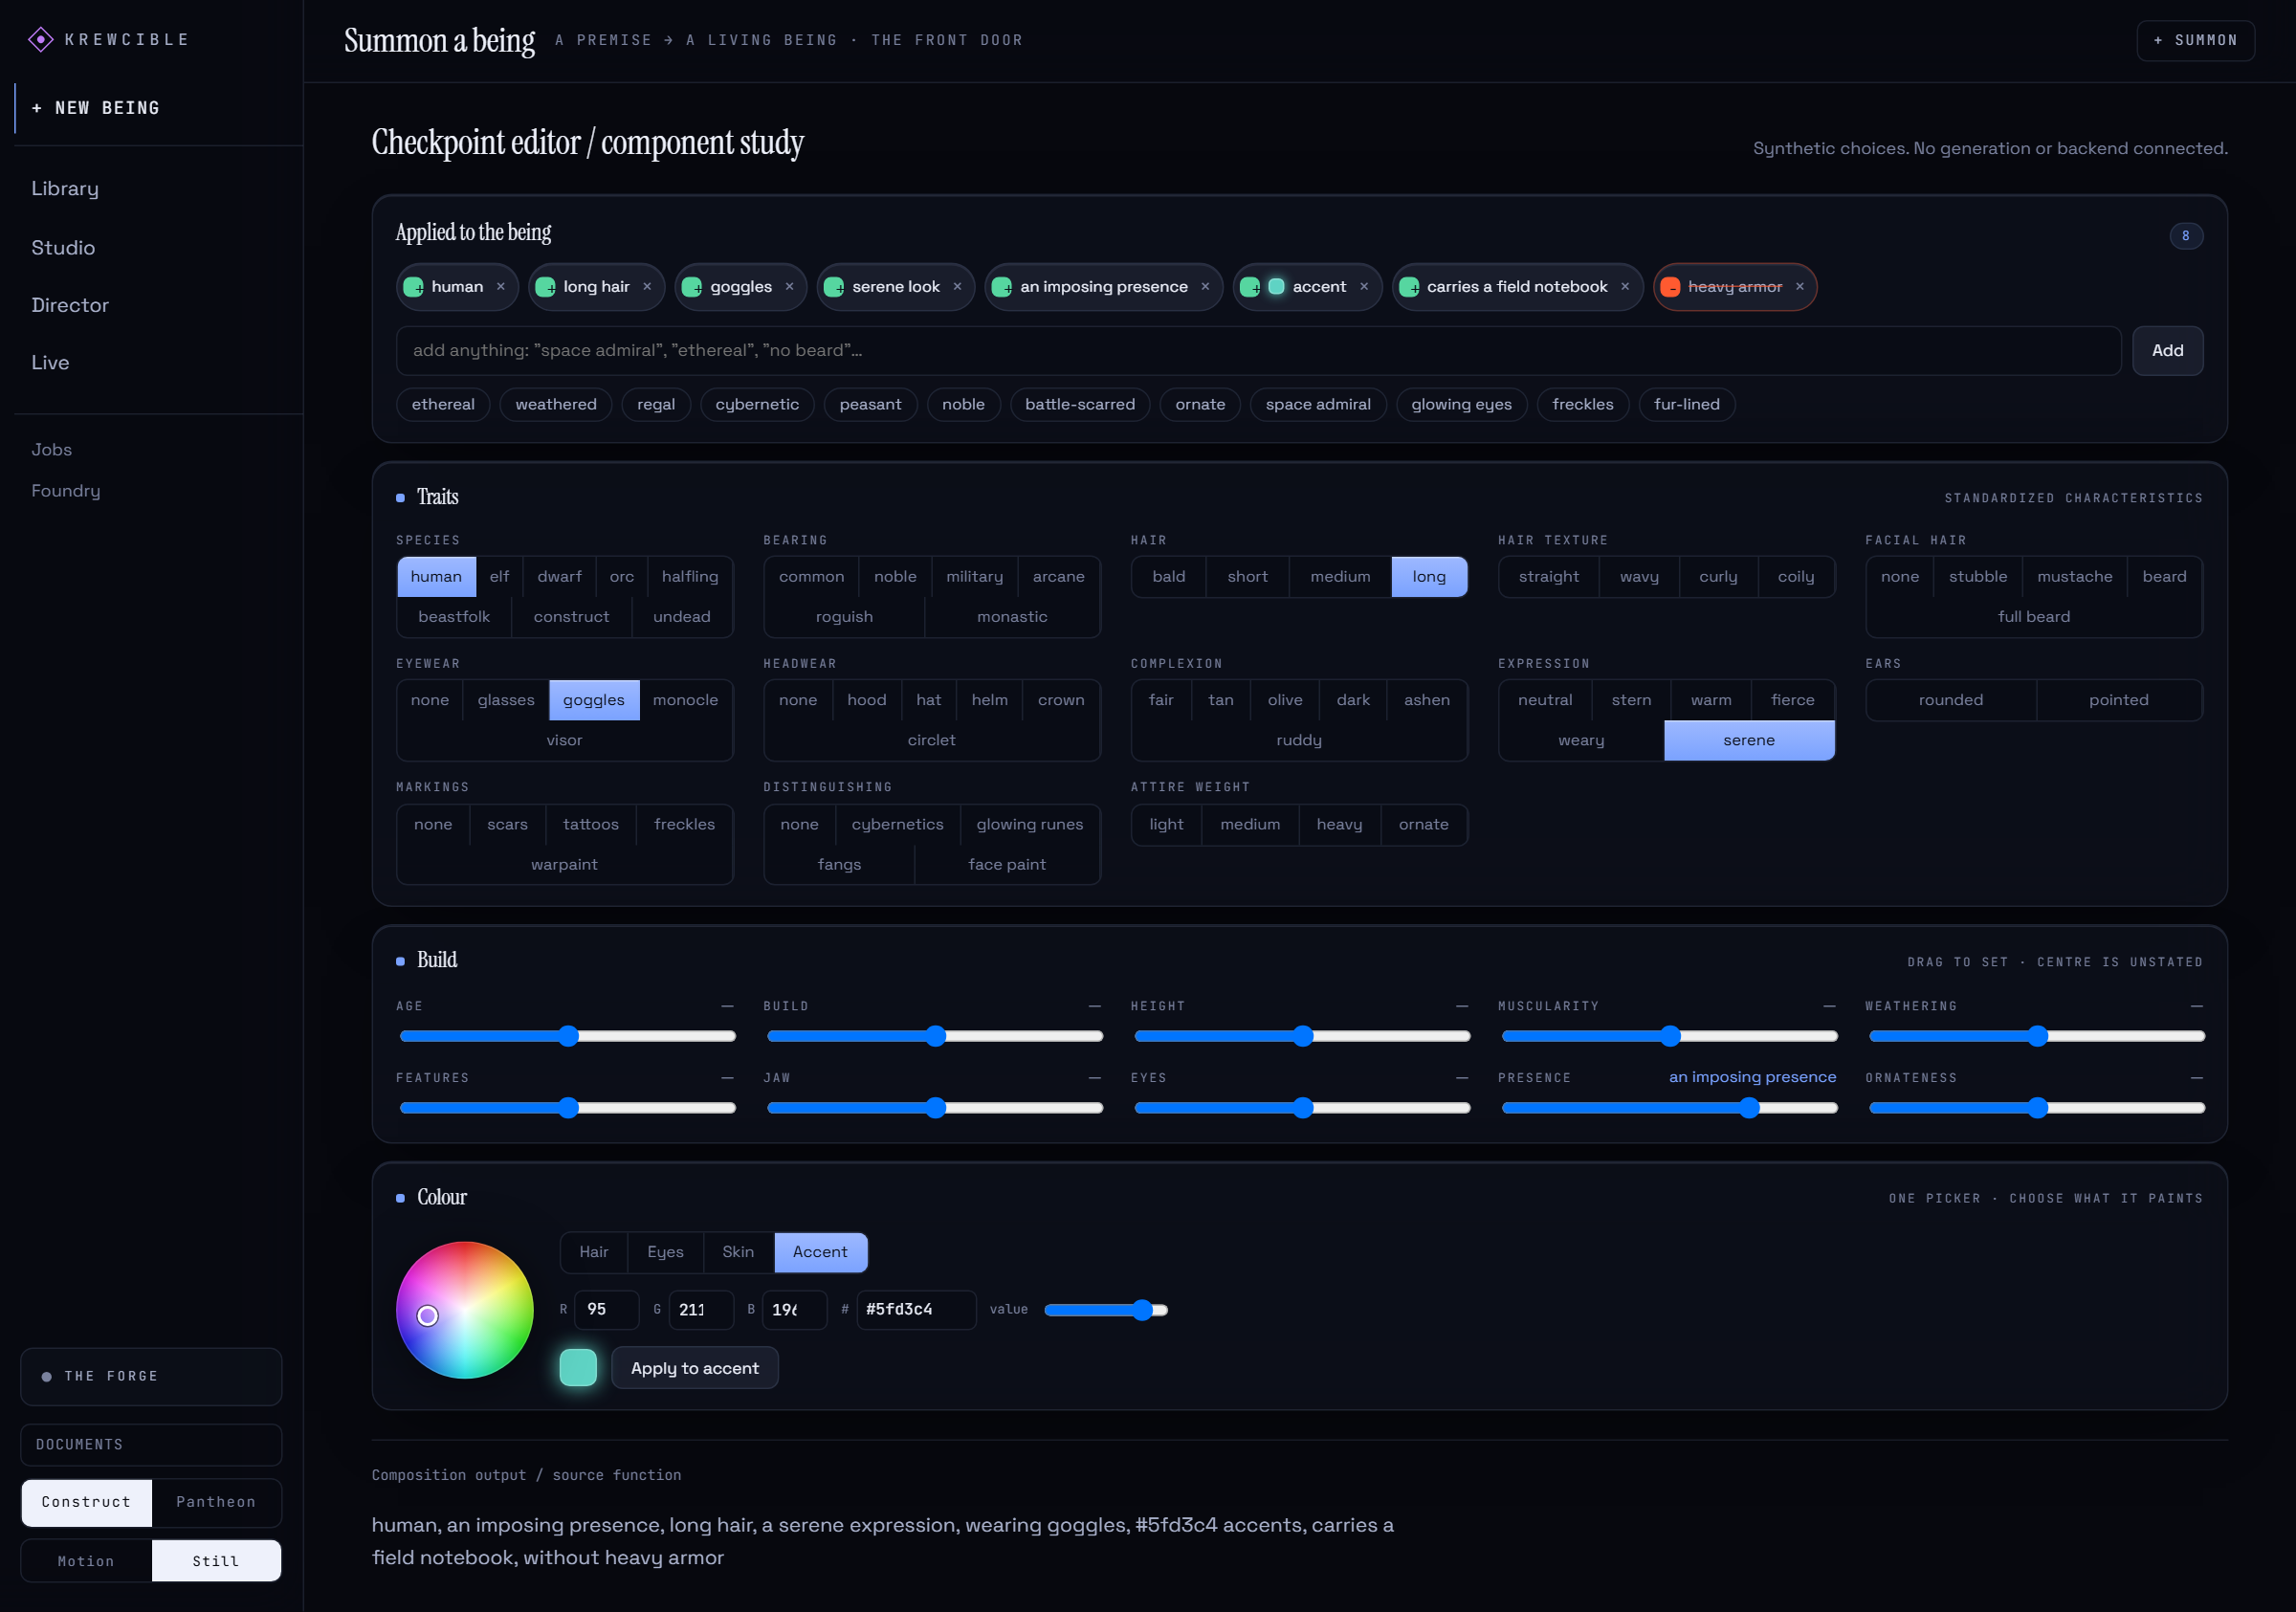Switch to Pantheon mode

(x=216, y=1502)
